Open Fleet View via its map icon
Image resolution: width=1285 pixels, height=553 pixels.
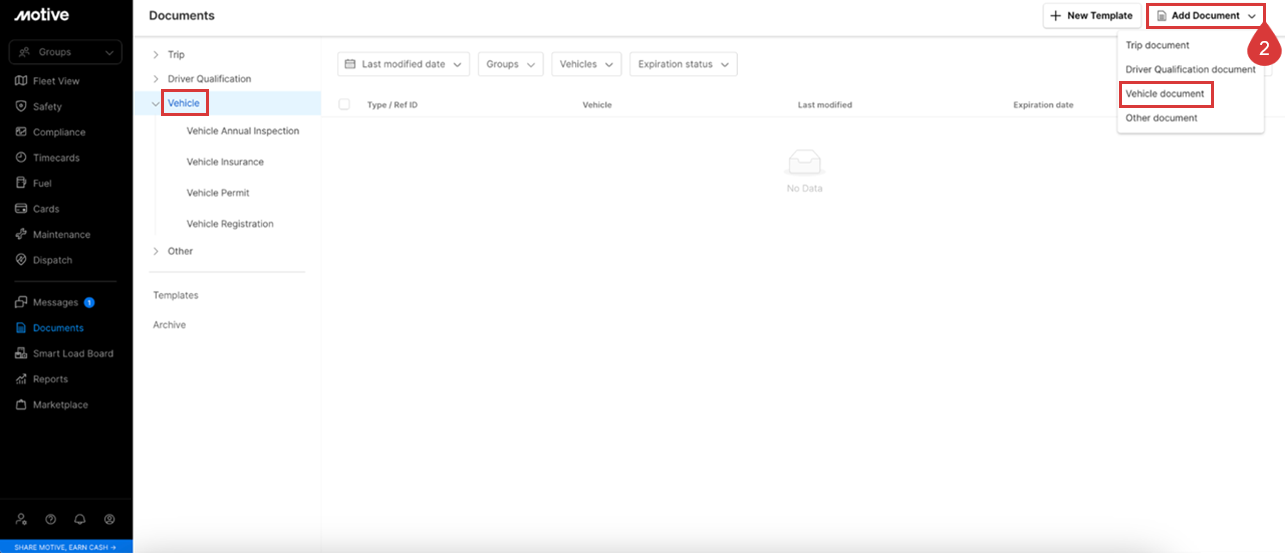[x=22, y=81]
